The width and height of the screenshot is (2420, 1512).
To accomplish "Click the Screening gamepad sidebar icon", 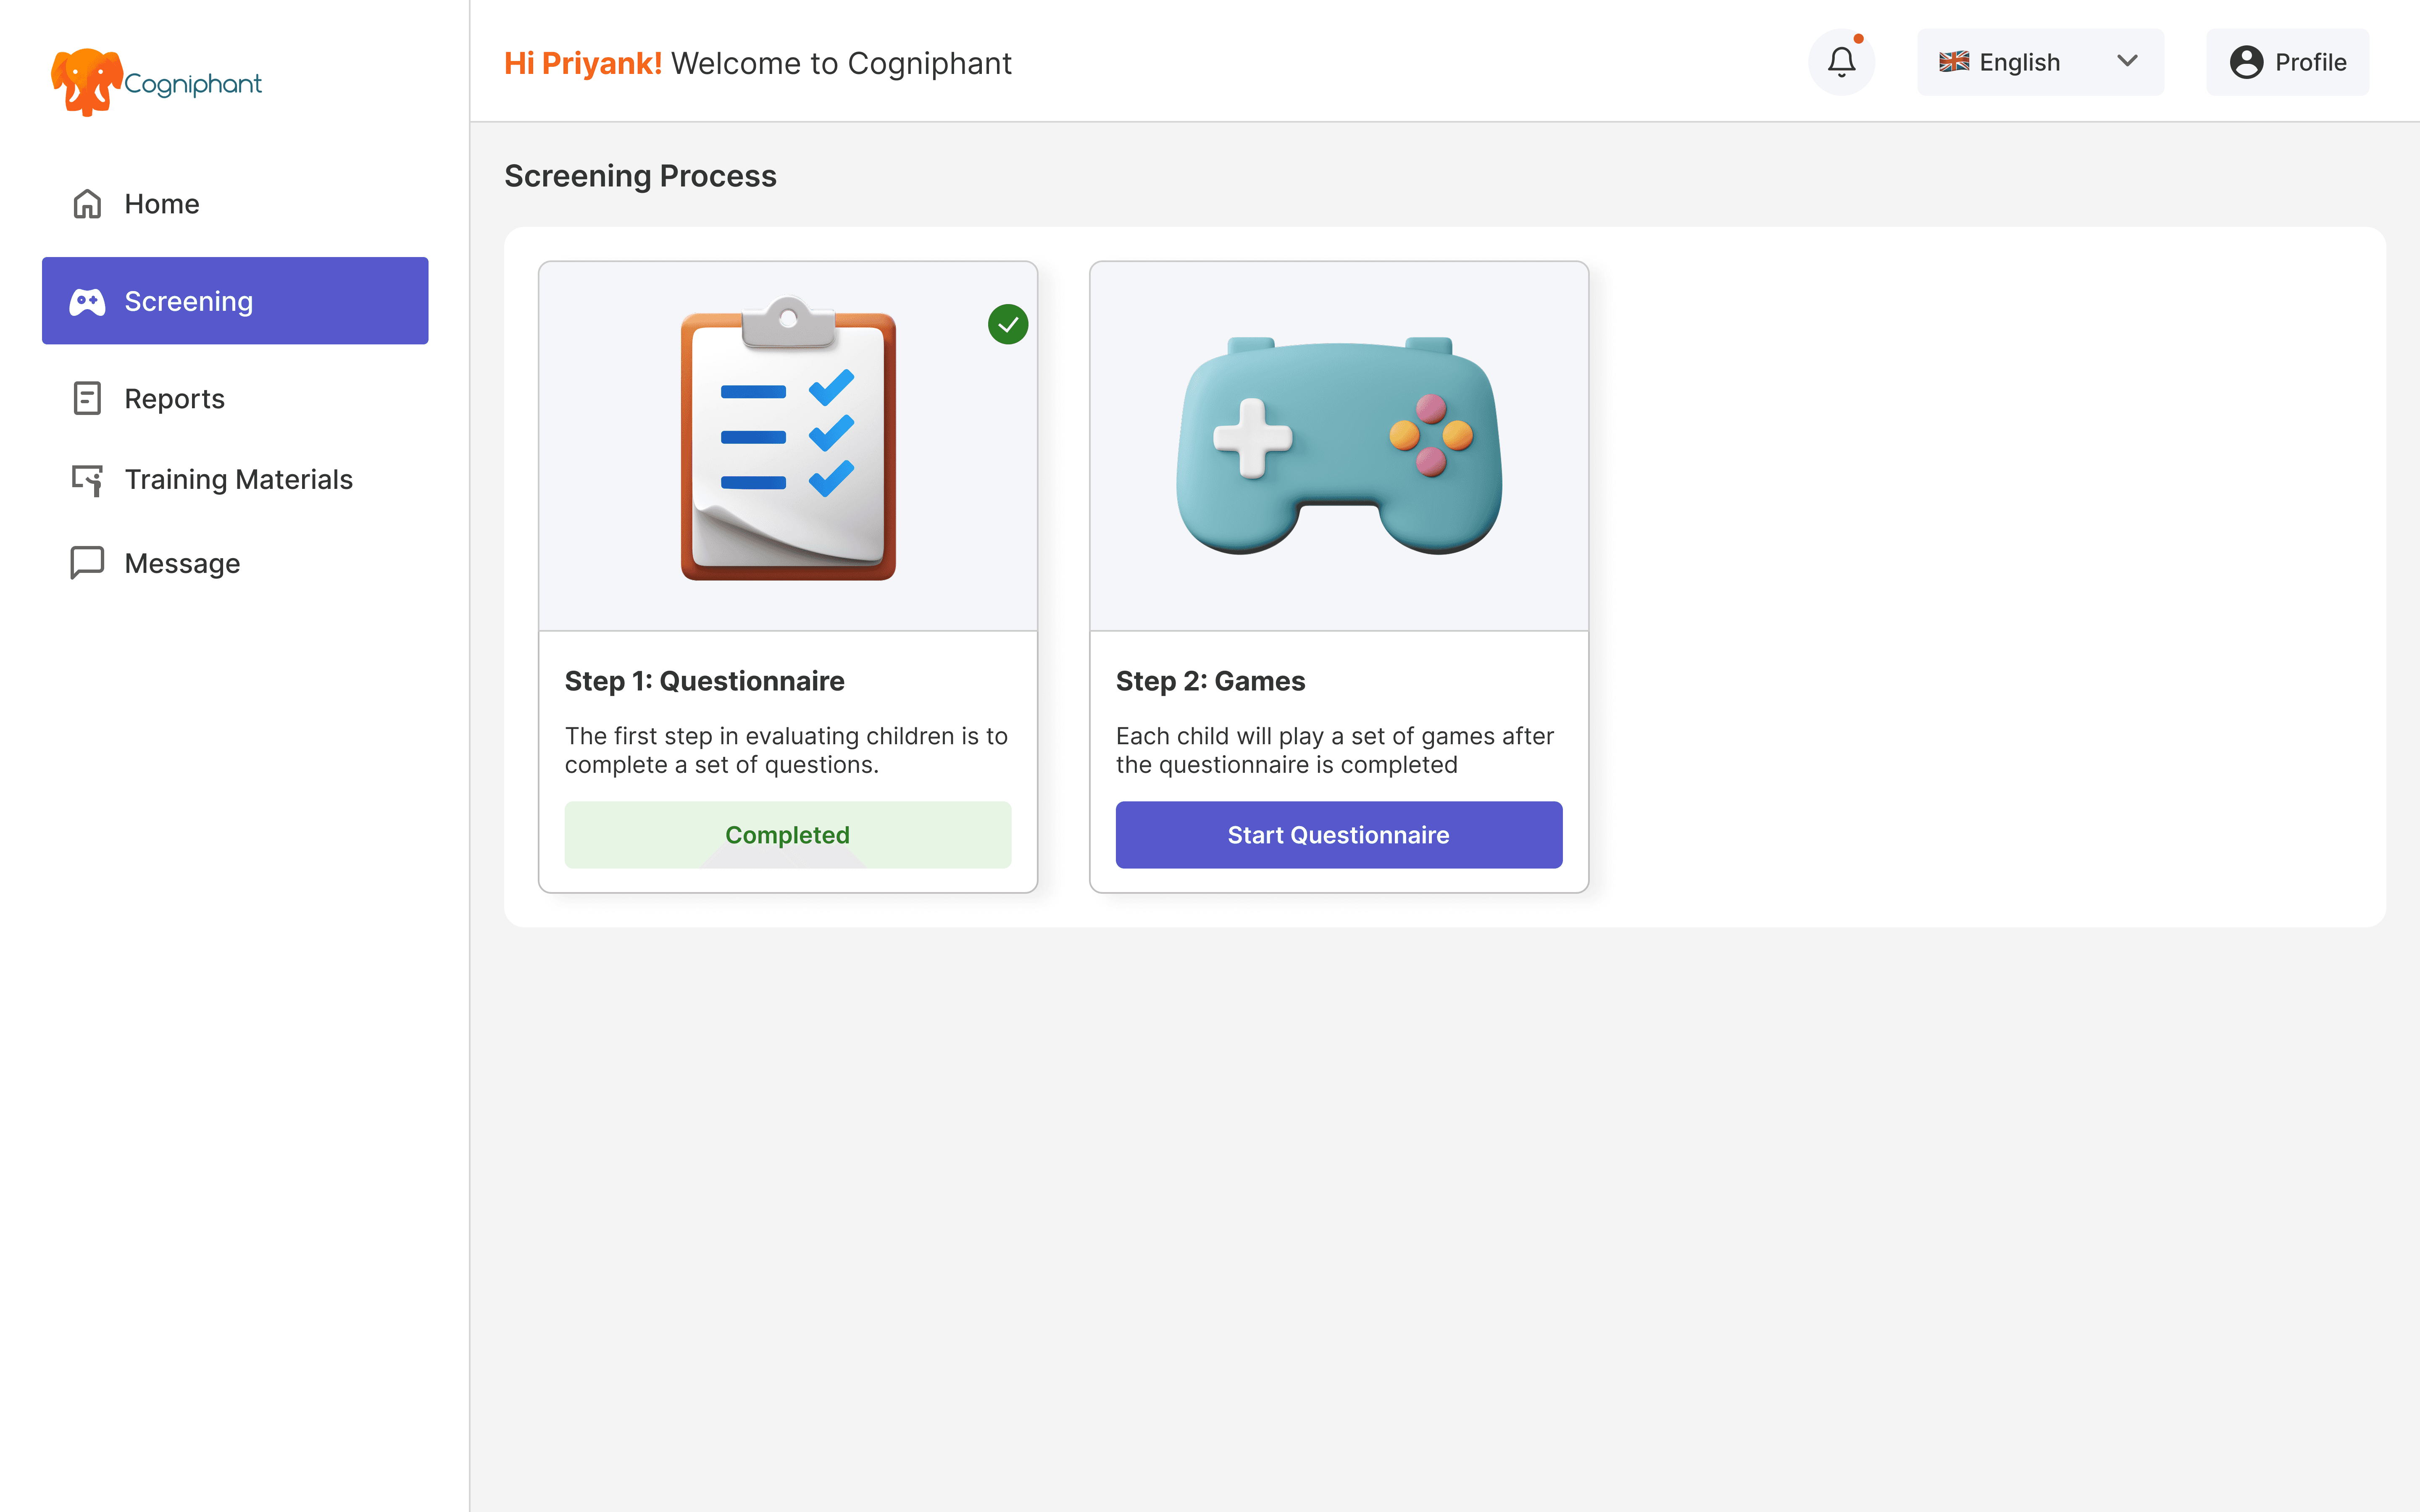I will click(87, 301).
